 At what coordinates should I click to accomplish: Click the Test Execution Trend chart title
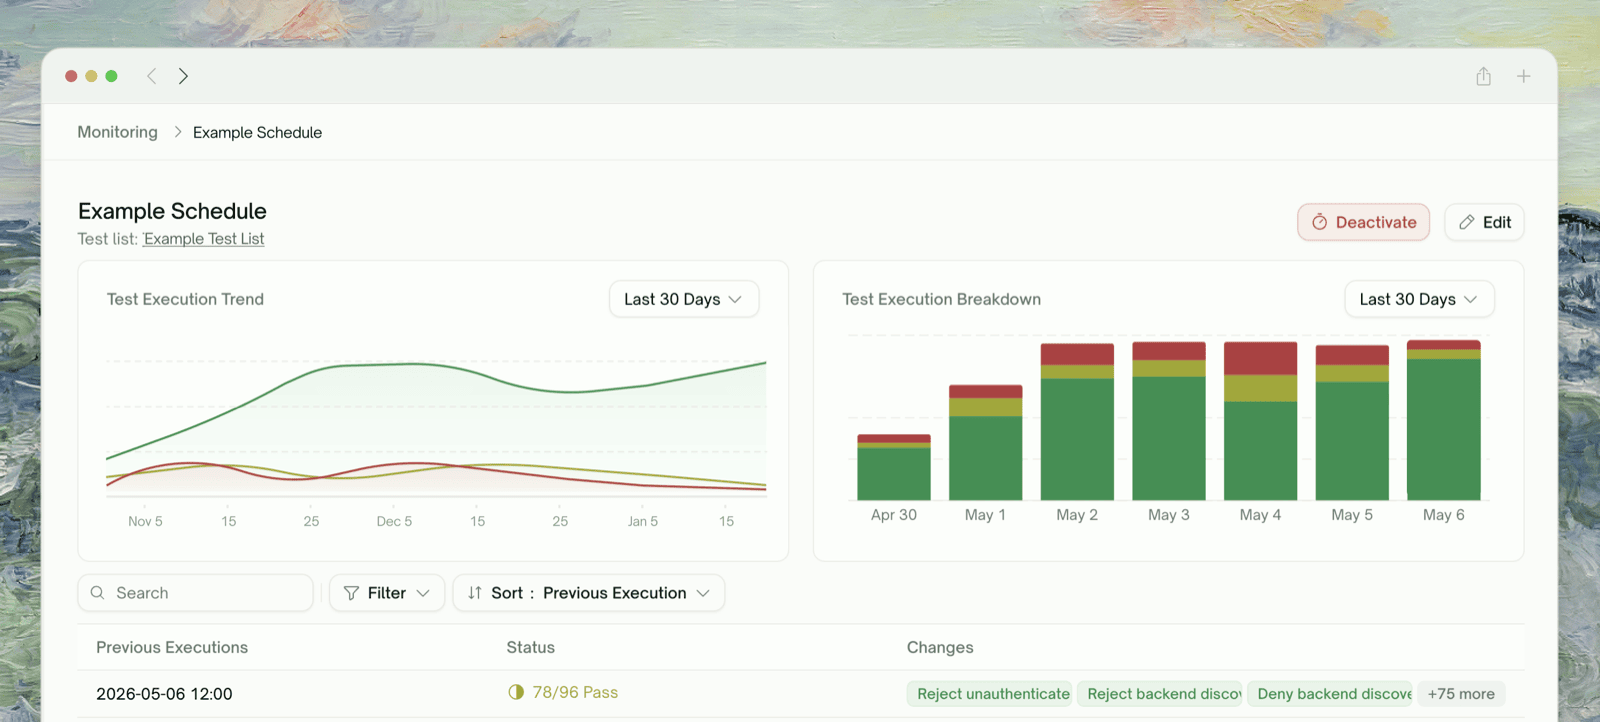coord(185,299)
